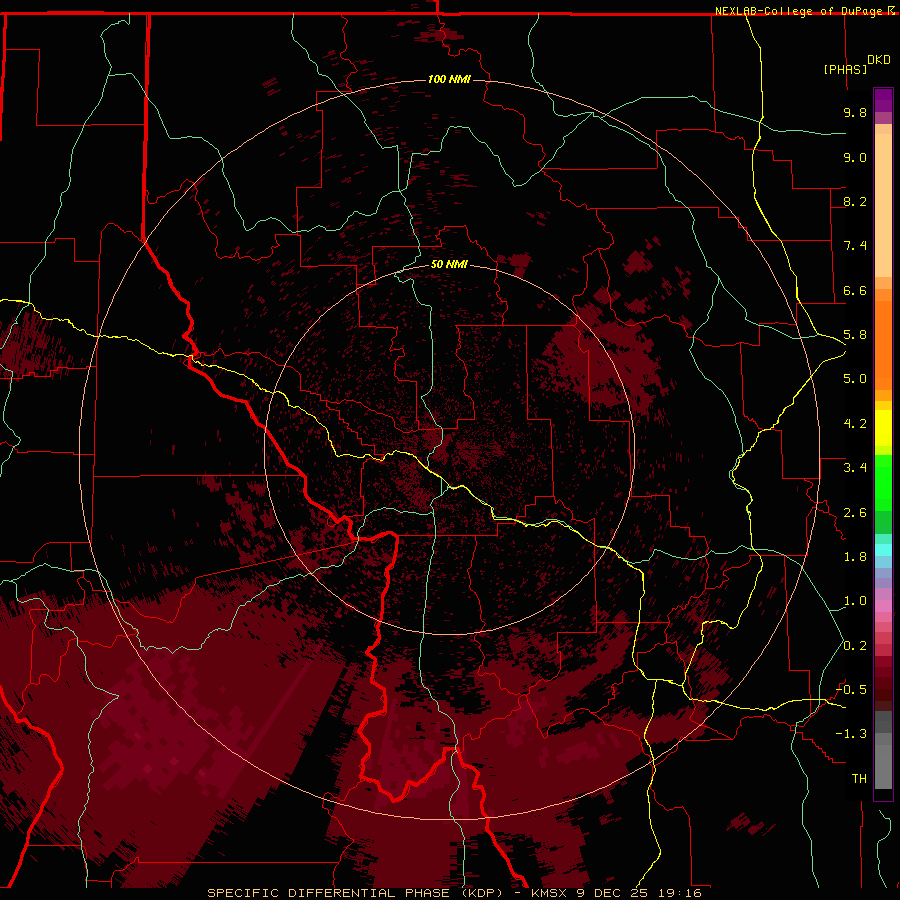Click the 9.8 scale value
Image resolution: width=900 pixels, height=900 pixels.
855,112
